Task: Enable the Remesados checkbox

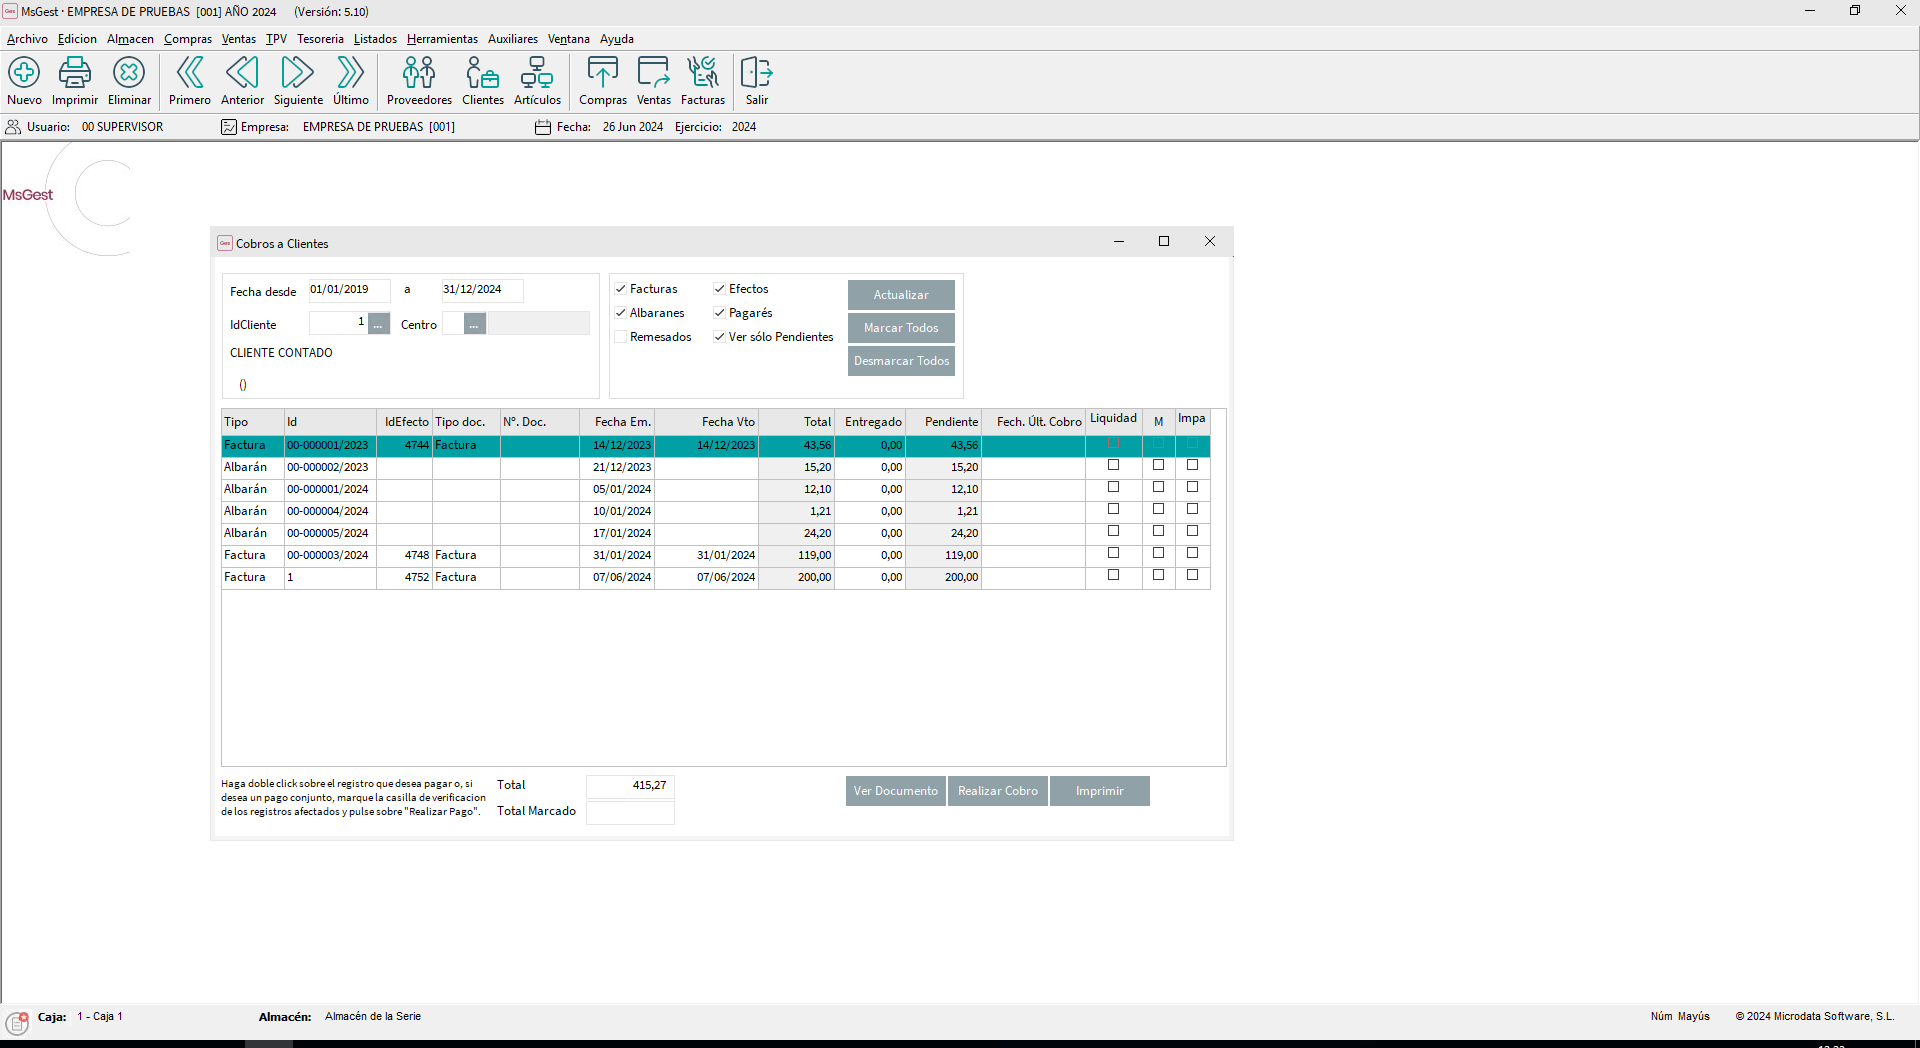Action: click(x=621, y=336)
